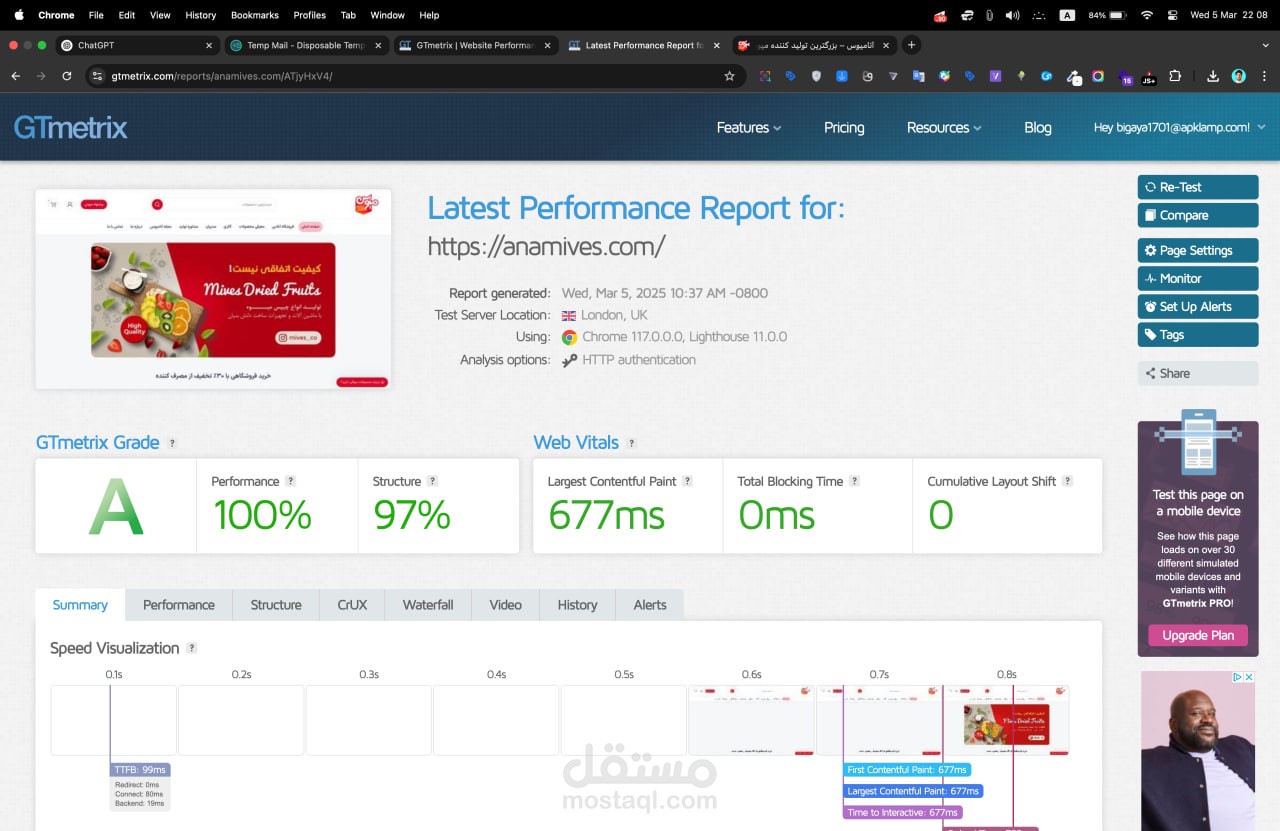
Task: Switch to the CrUX report tab
Action: pyautogui.click(x=352, y=605)
